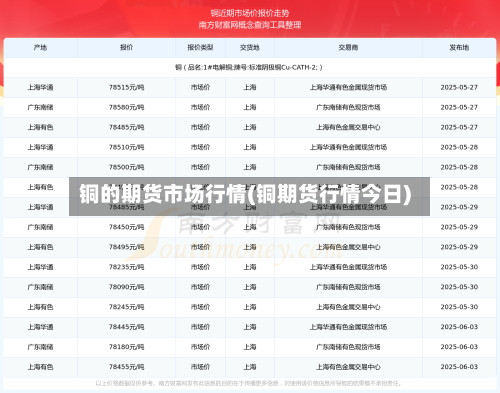
Task: Select the subtitle 南方财富网概念查询工具整理
Action: 250,25
